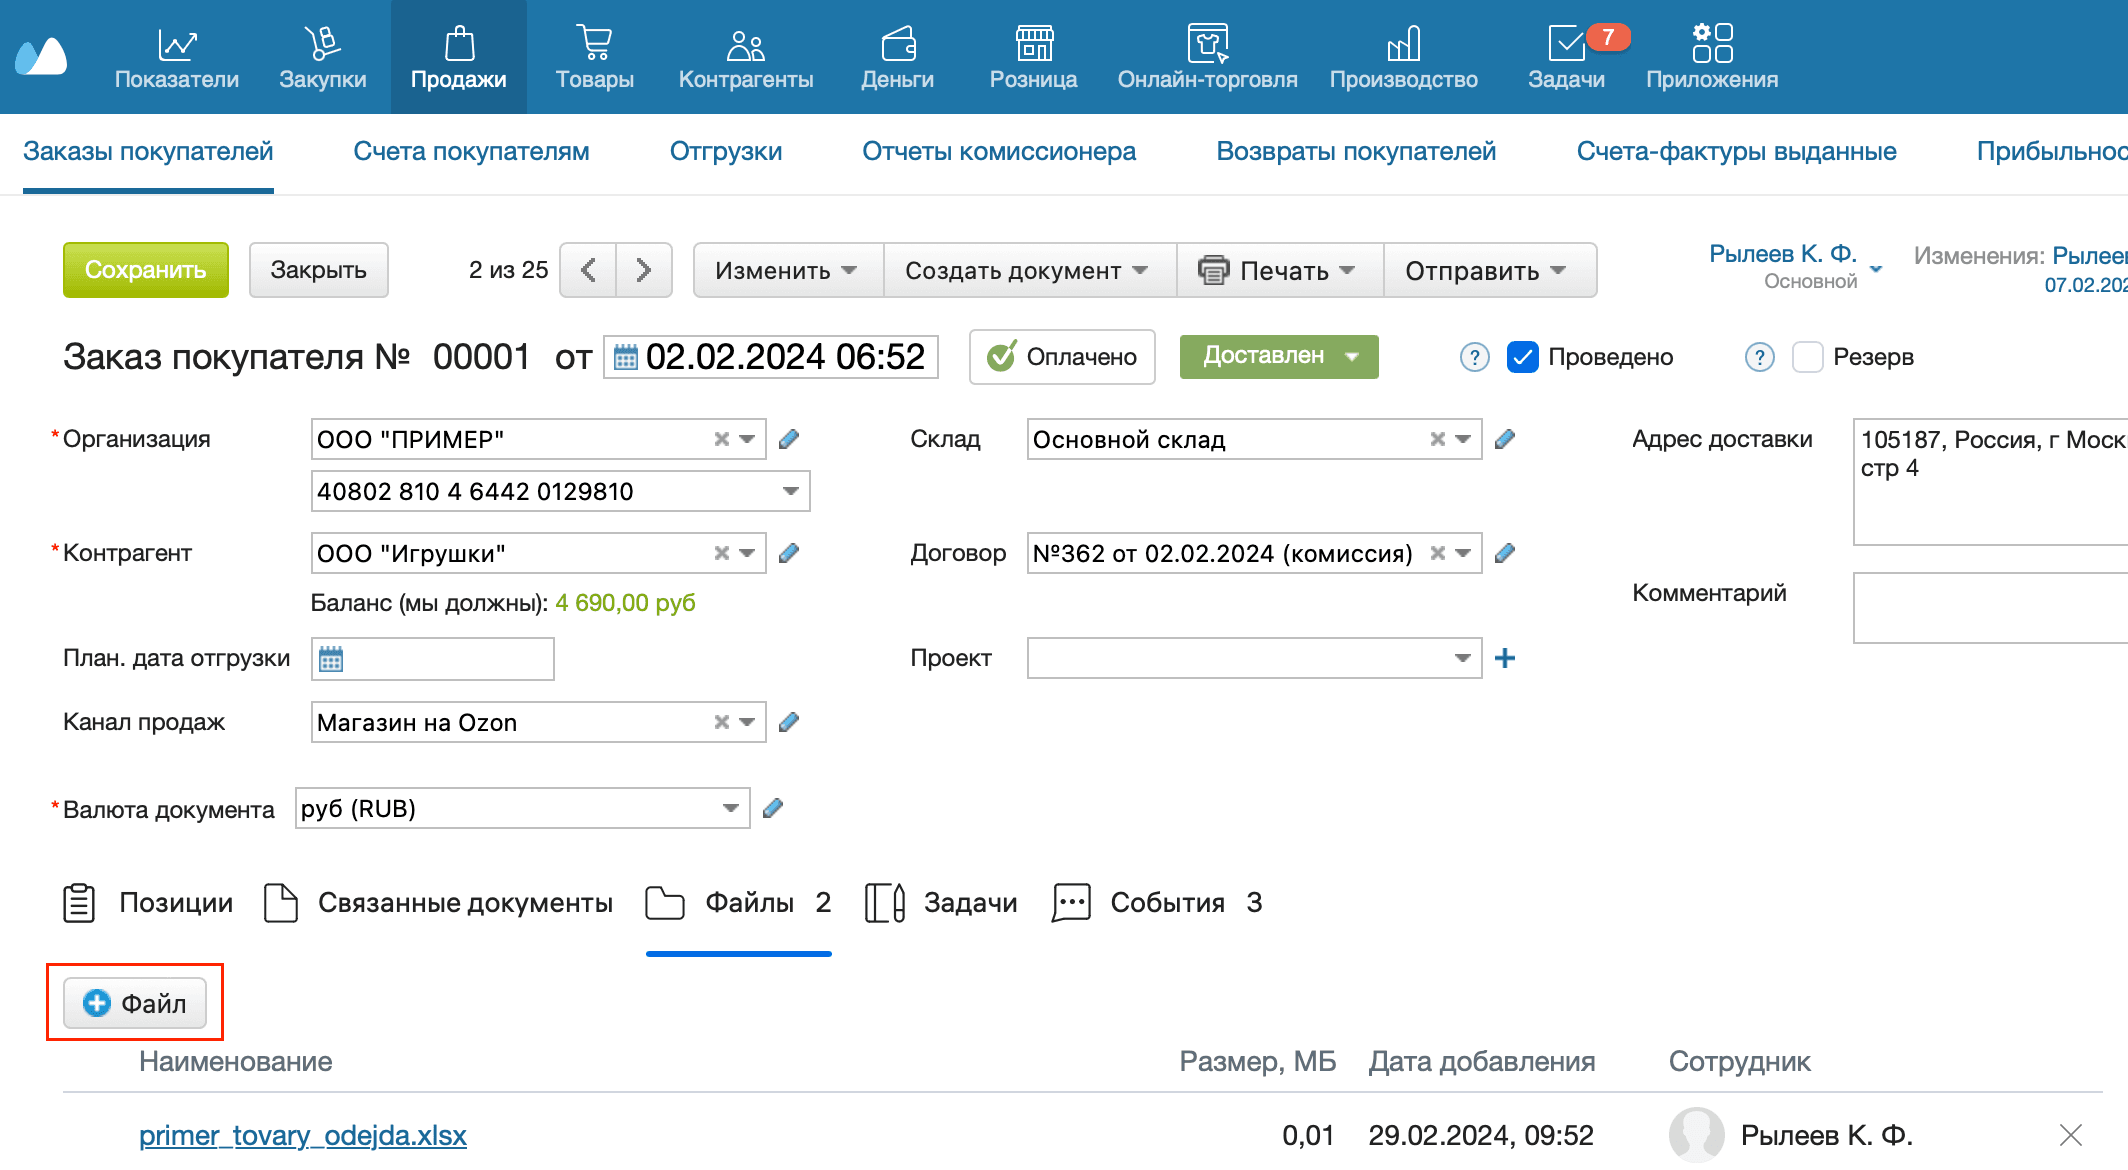Click the plus icon beside Проект
The width and height of the screenshot is (2128, 1170).
pyautogui.click(x=1504, y=658)
